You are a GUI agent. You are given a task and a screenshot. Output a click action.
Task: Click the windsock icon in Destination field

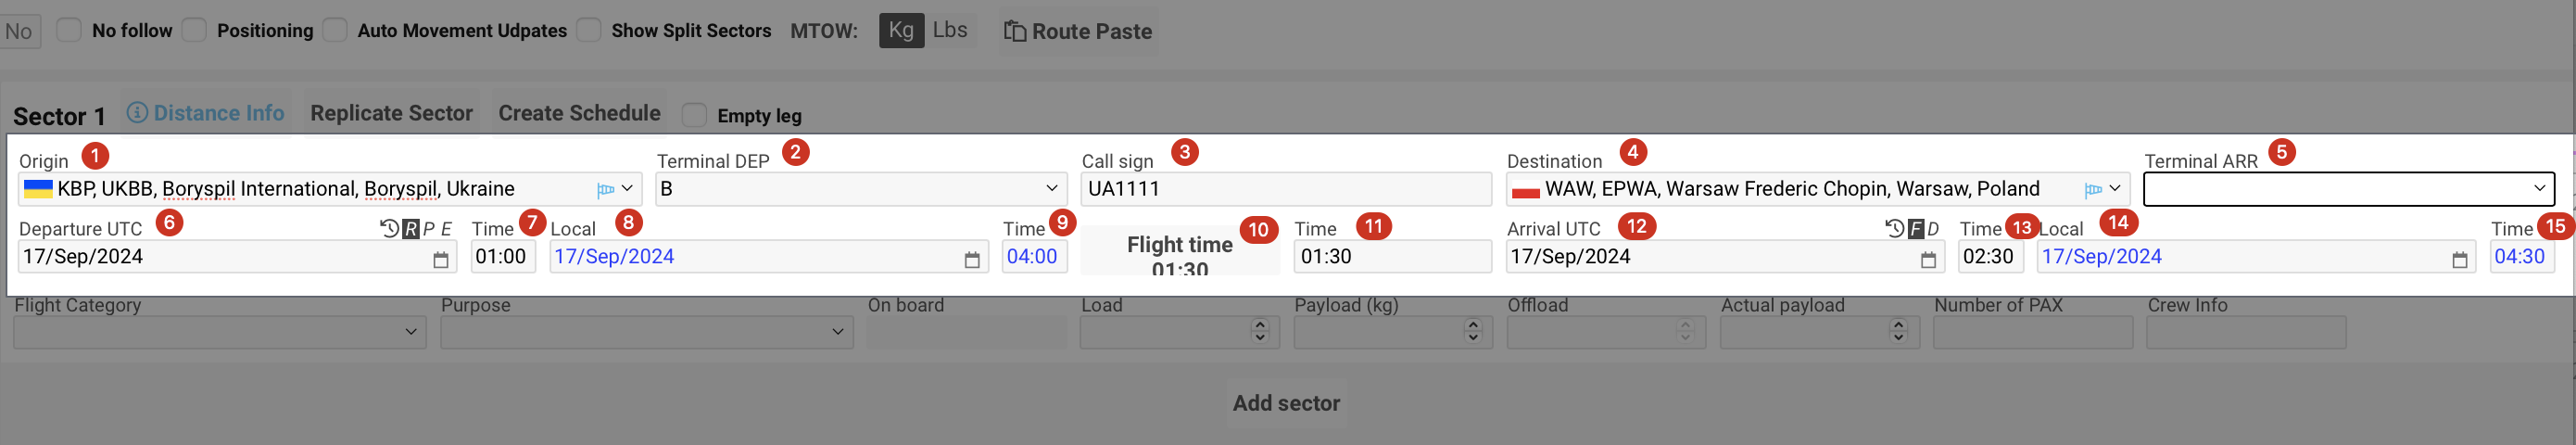point(2092,189)
